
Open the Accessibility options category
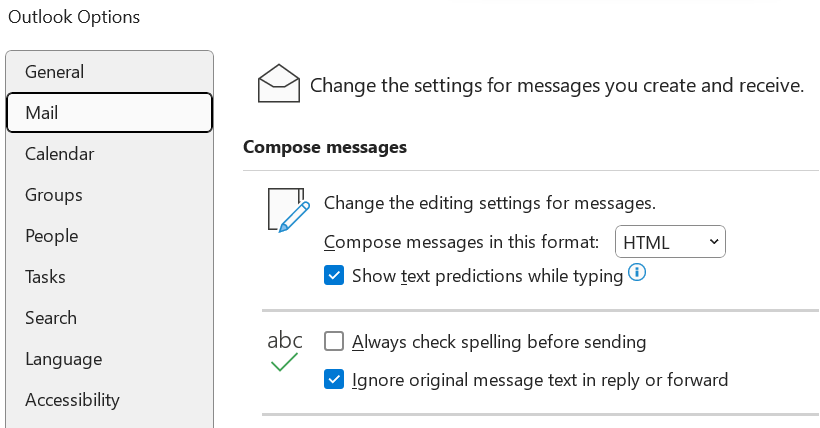pos(72,400)
